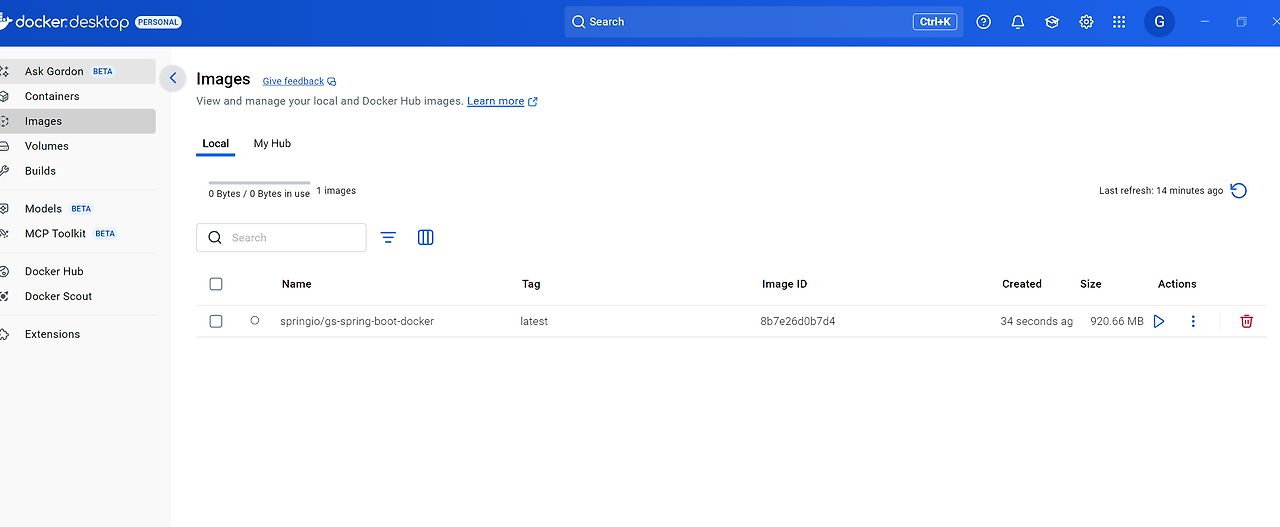
Task: Click the Image ID column header
Action: [784, 284]
